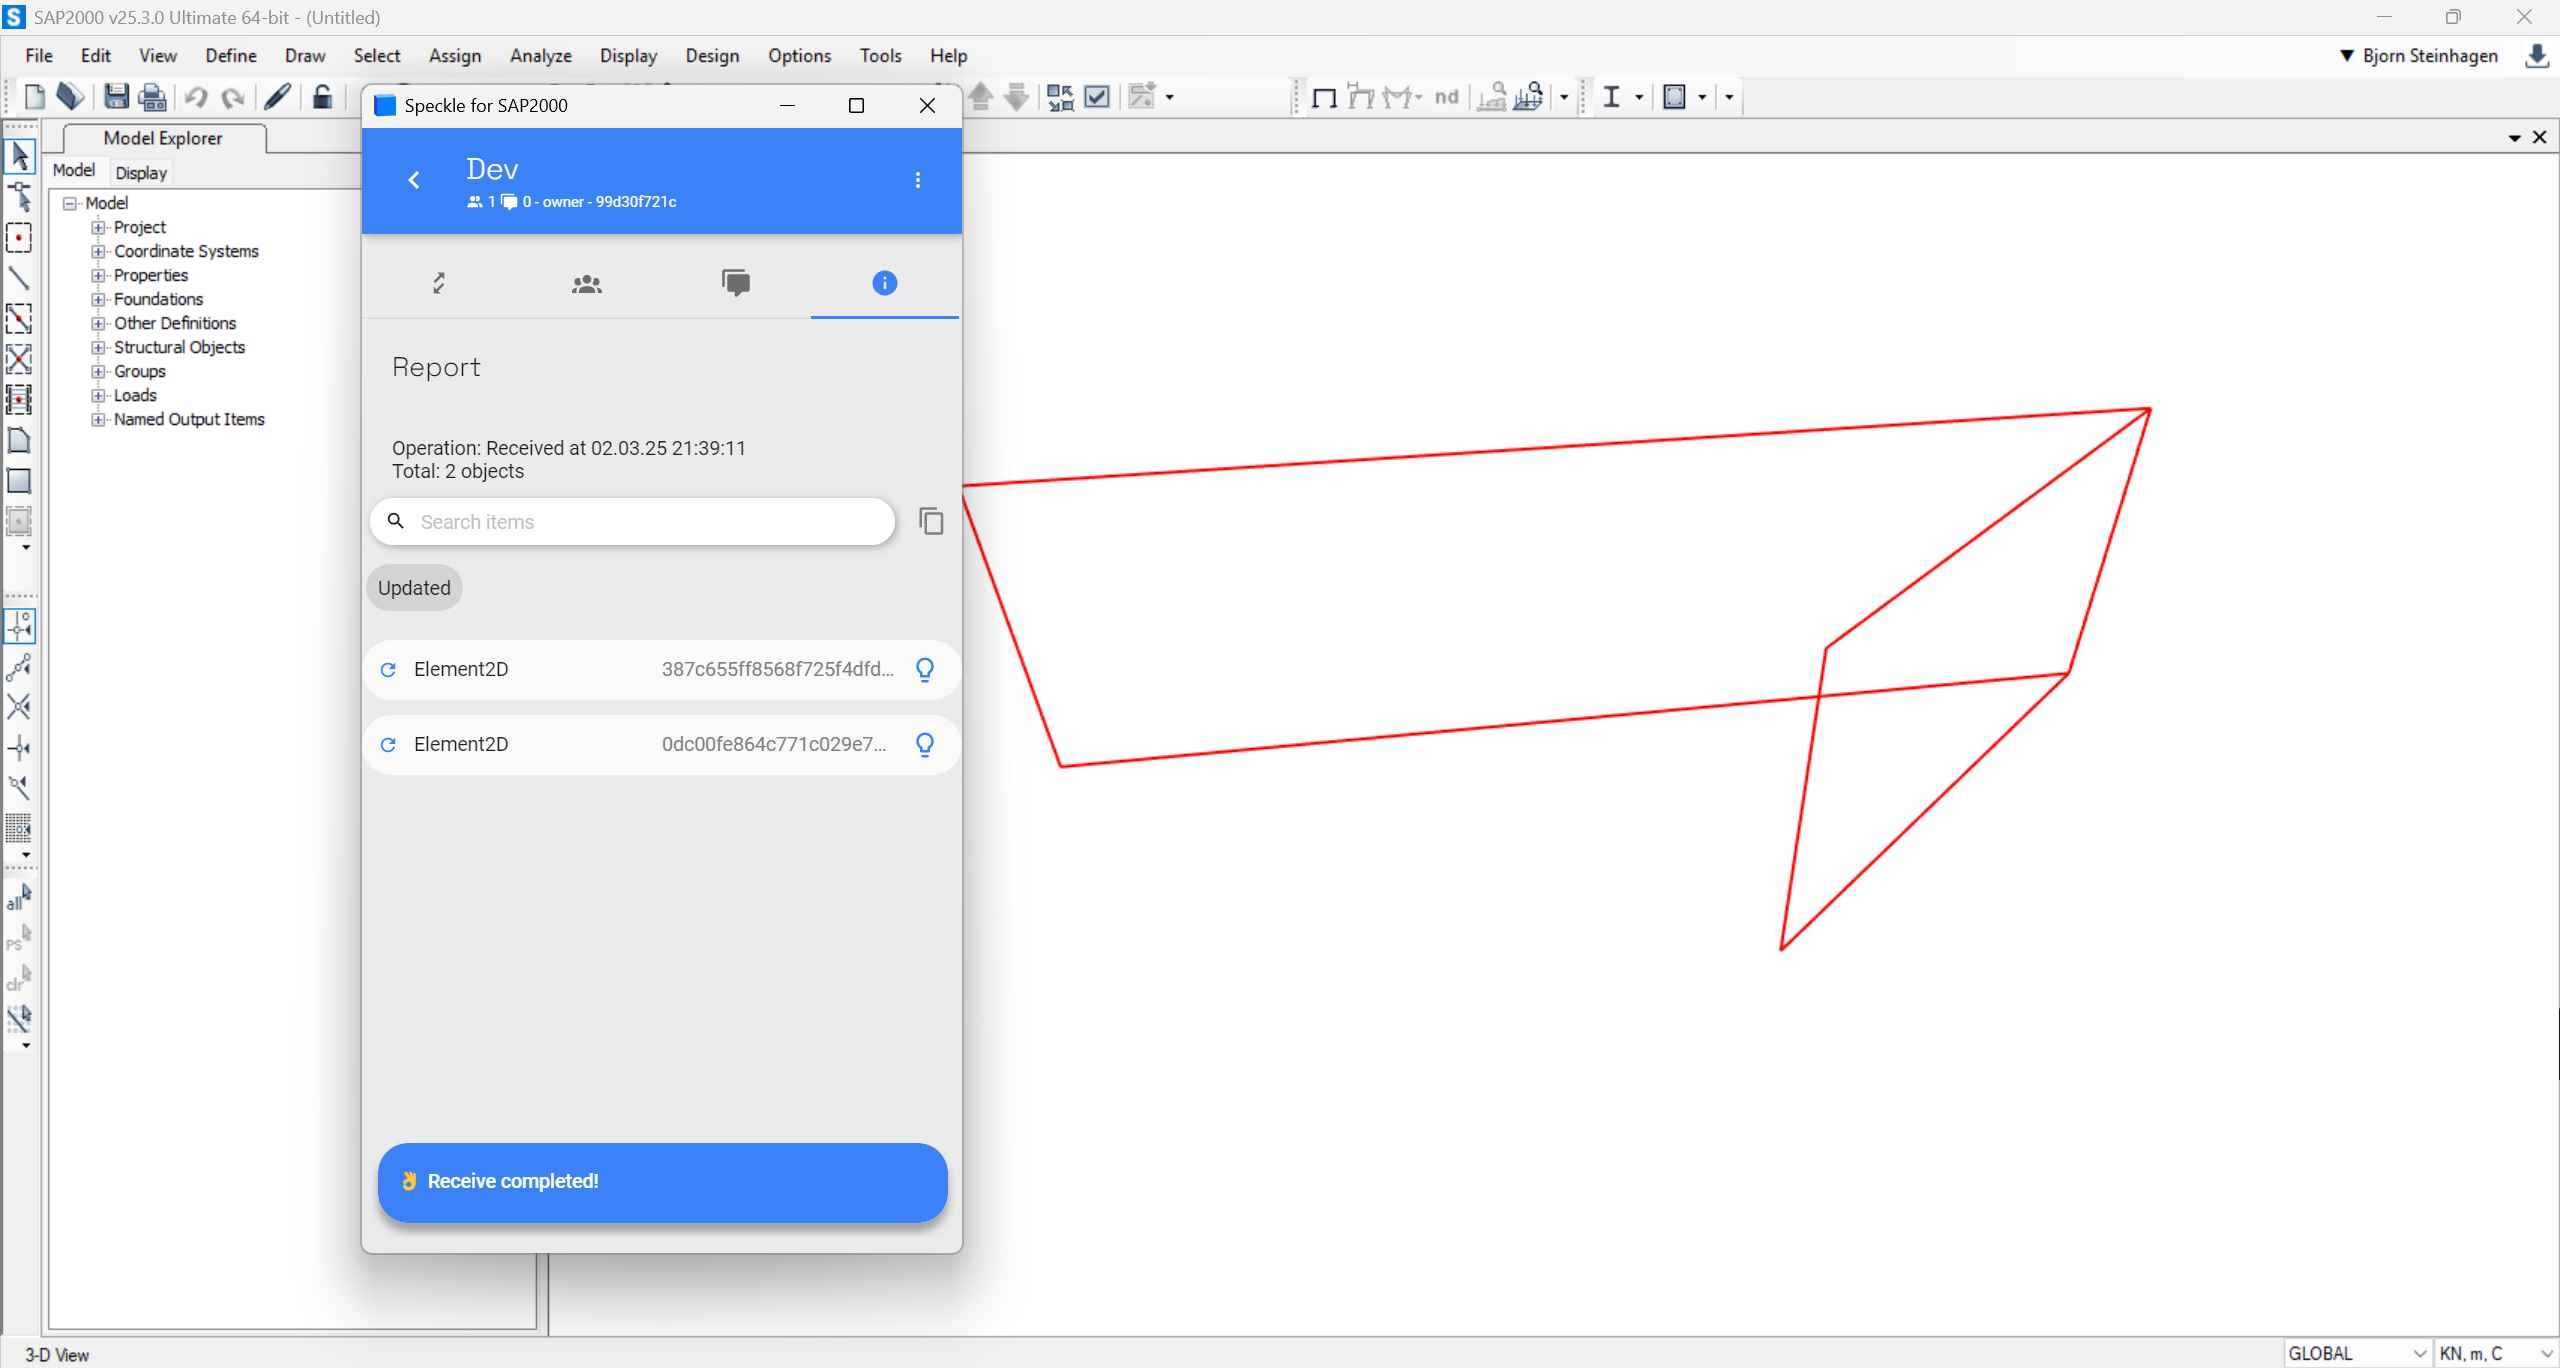Toggle Snap to Perpendicular Projections

click(x=19, y=748)
